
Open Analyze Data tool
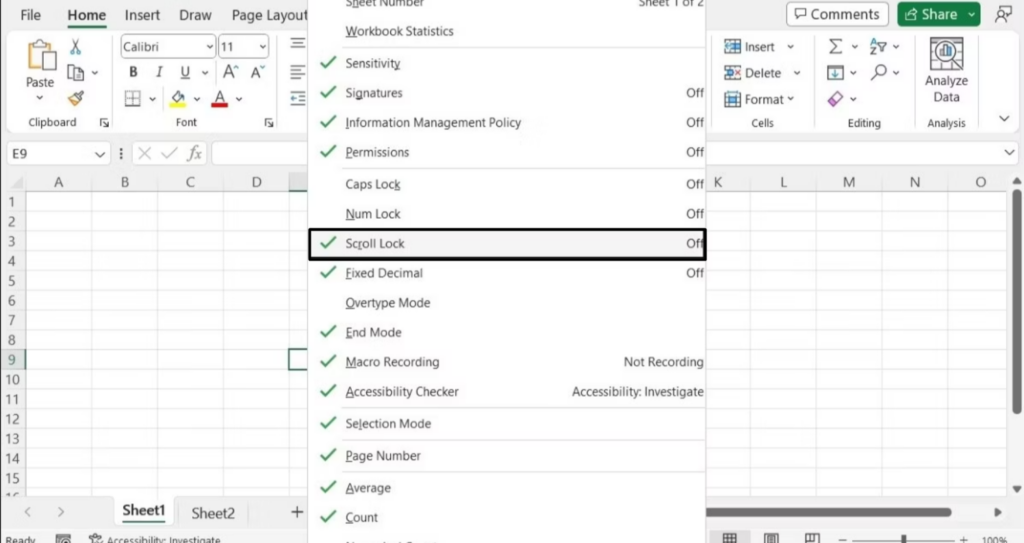coord(945,70)
